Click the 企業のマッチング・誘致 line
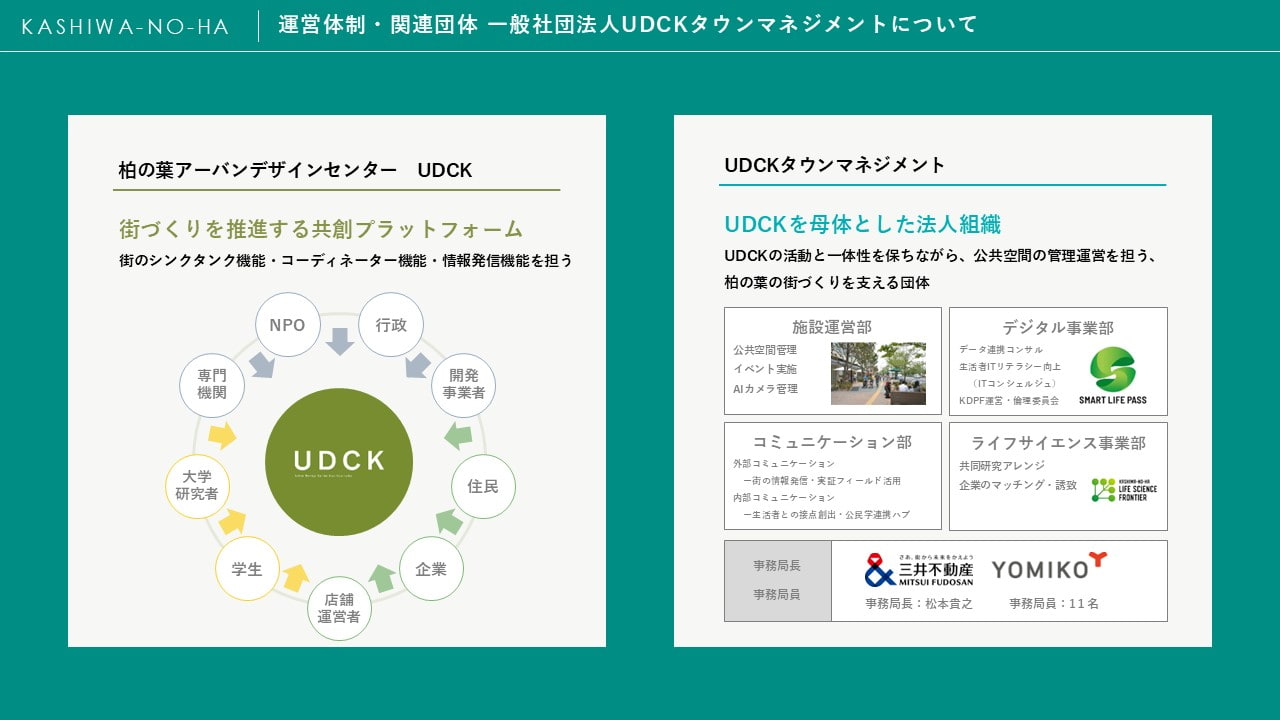 coord(1018,485)
